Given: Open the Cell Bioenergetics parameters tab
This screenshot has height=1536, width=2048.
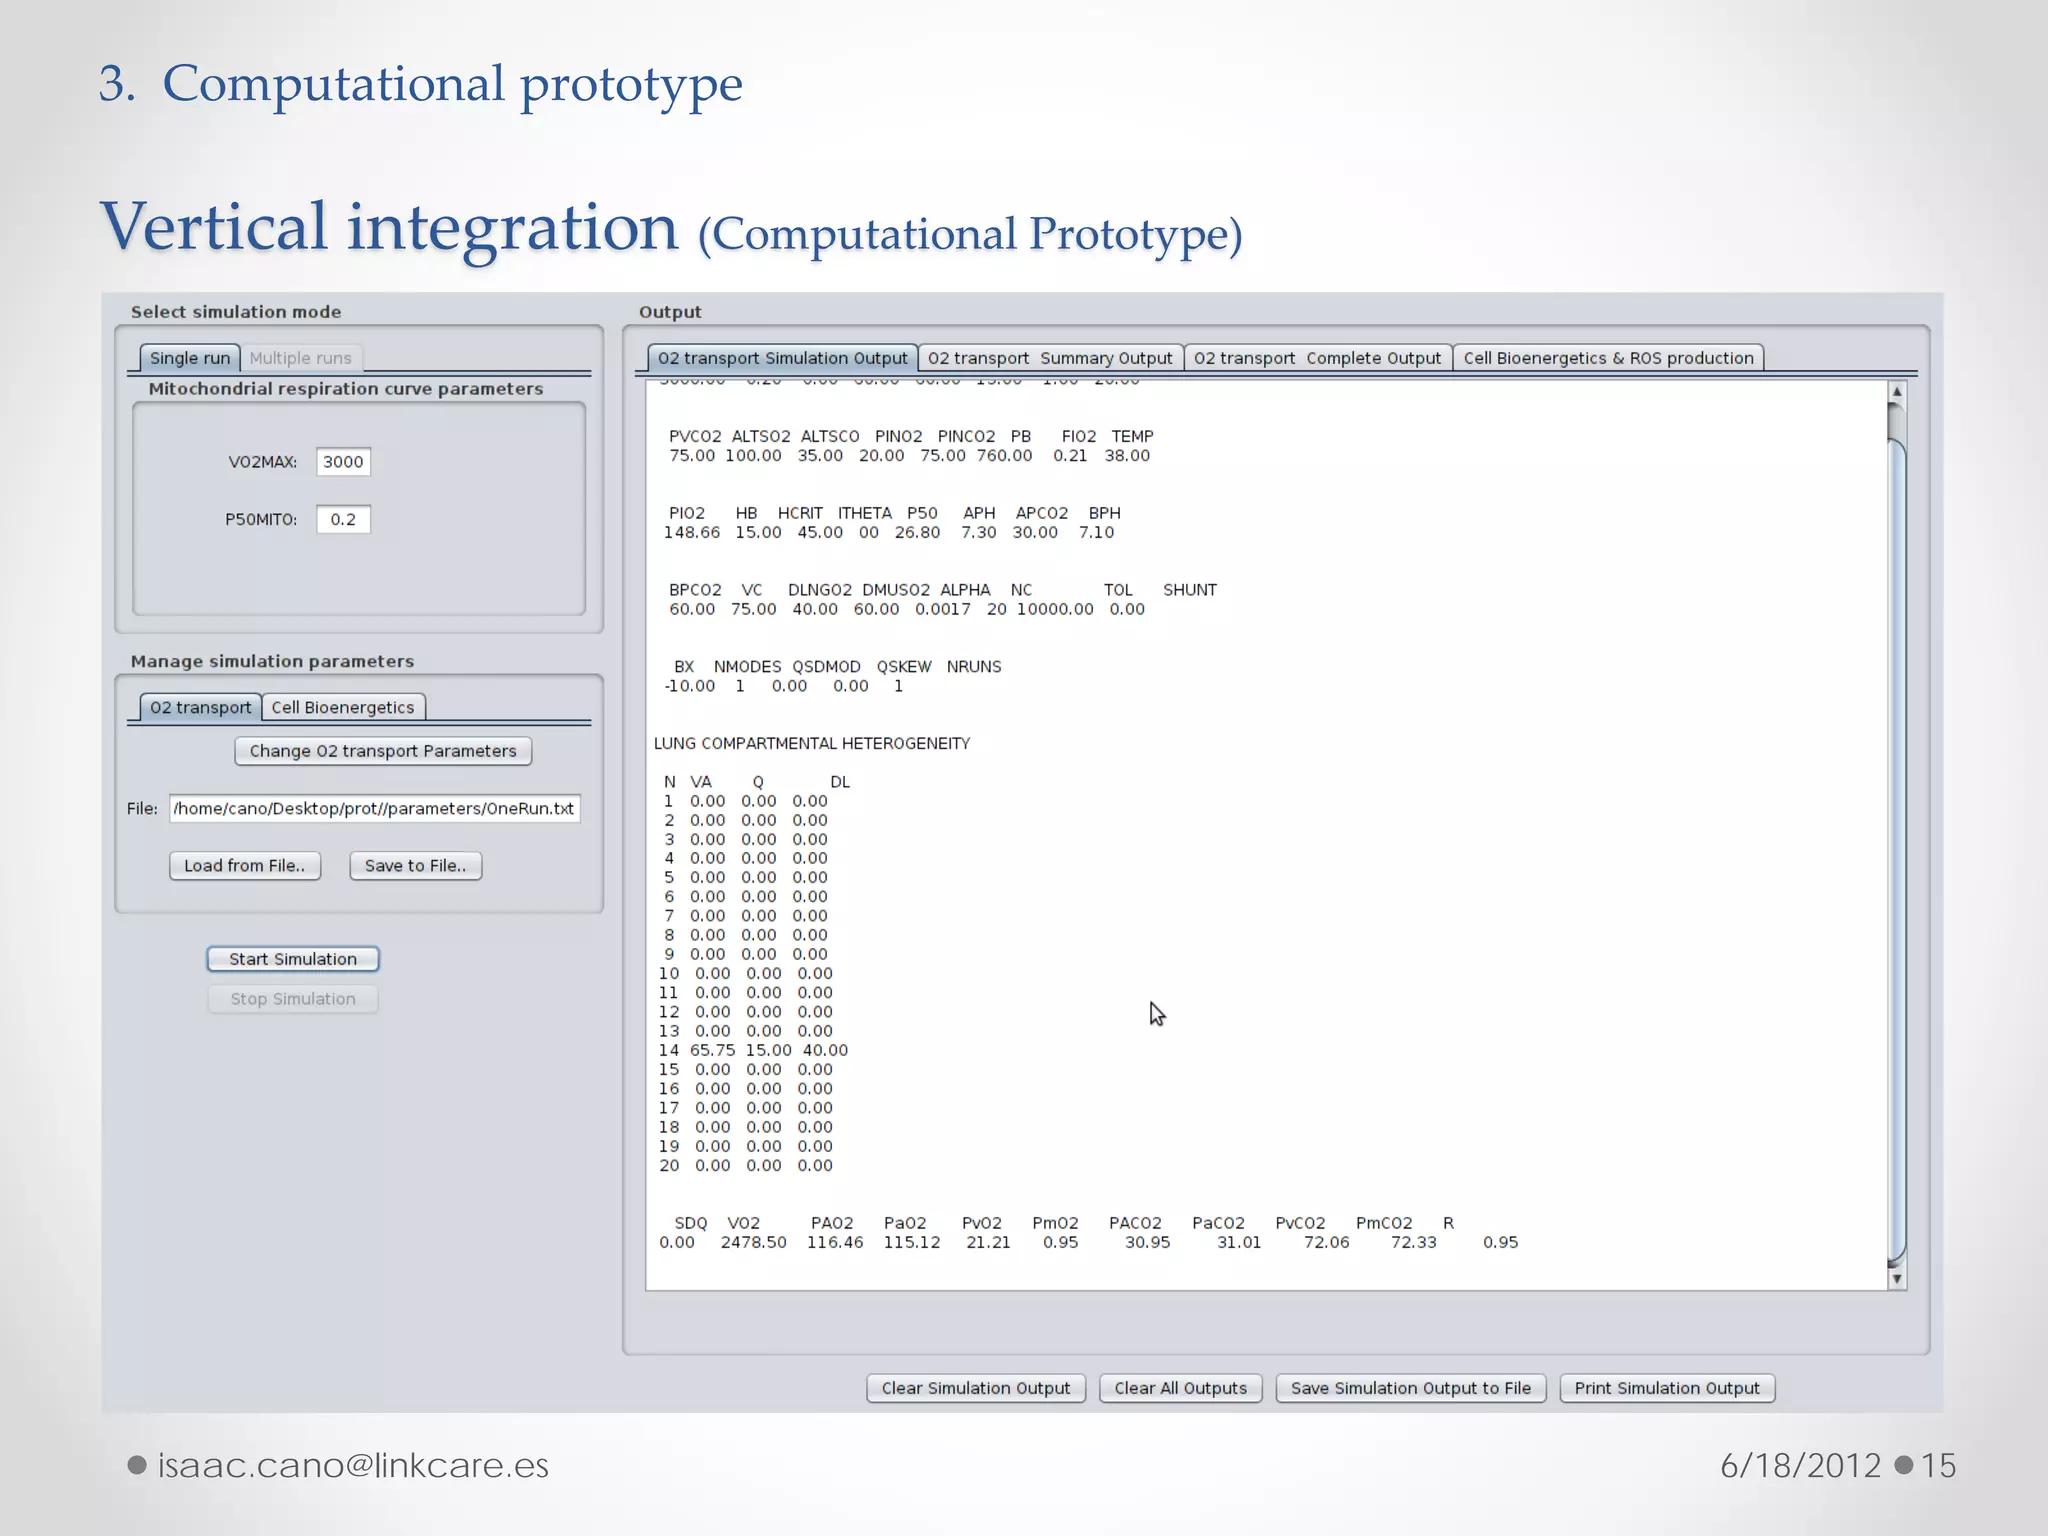Looking at the screenshot, I should (x=343, y=707).
